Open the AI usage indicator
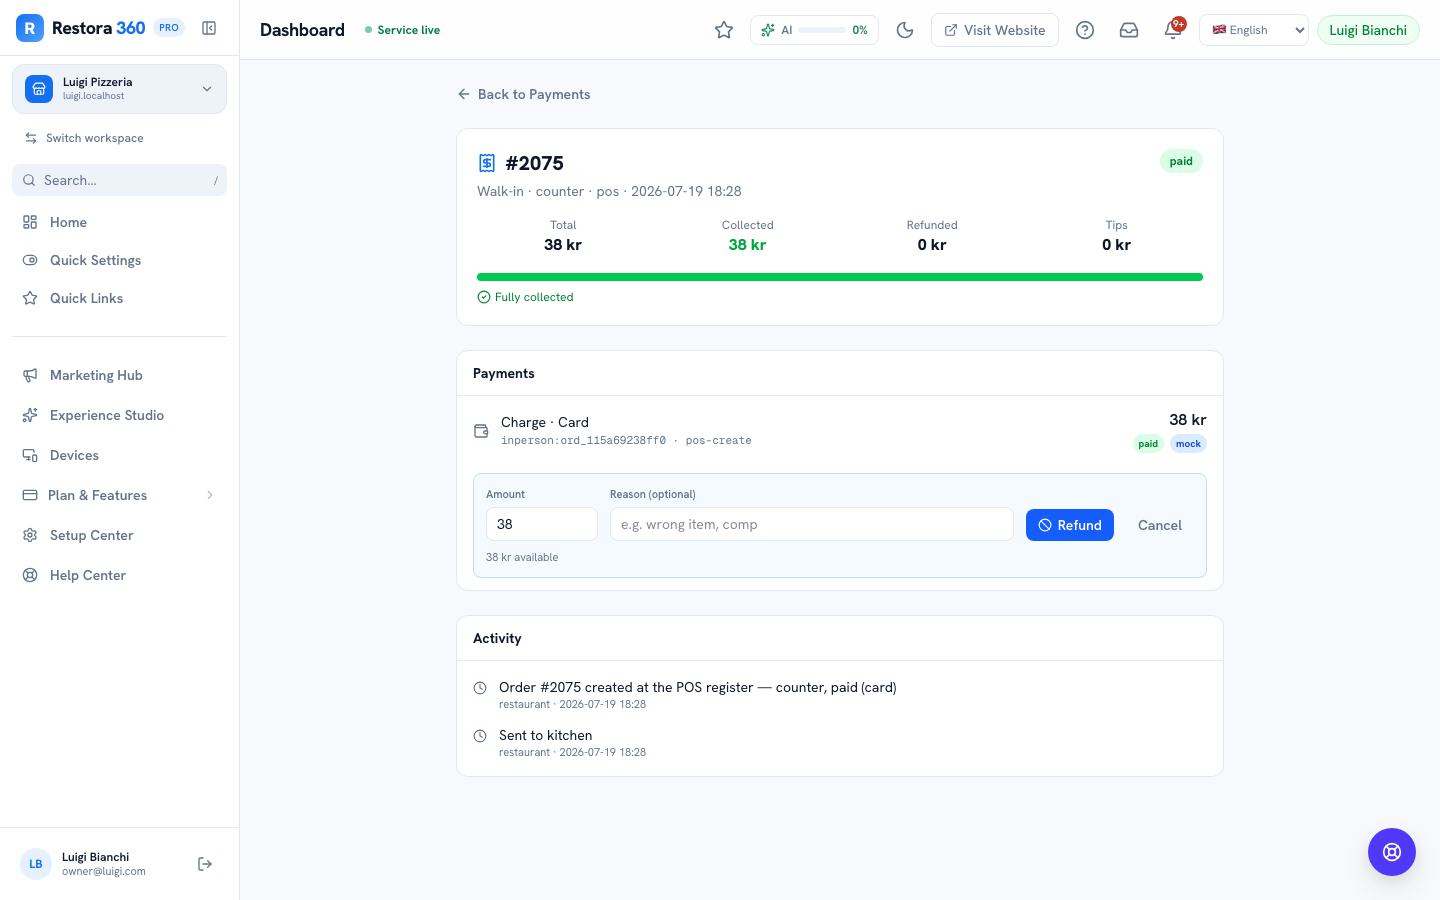Screen dimensions: 1440x900 coord(814,30)
